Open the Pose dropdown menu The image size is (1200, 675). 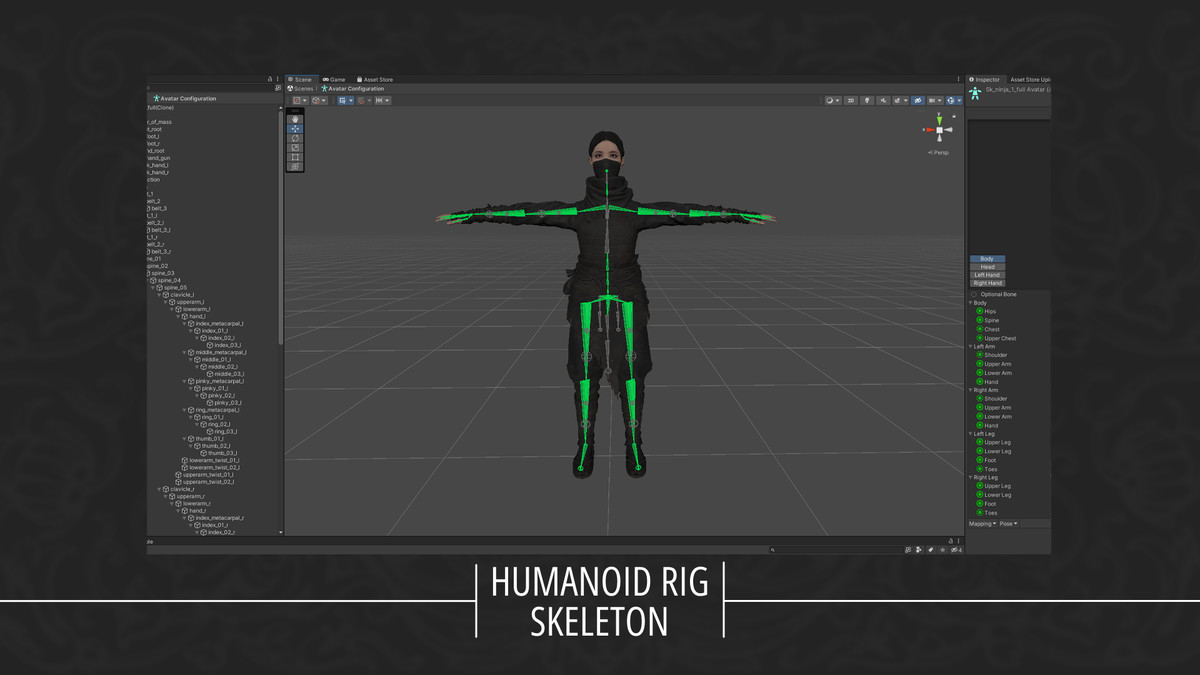point(1009,523)
